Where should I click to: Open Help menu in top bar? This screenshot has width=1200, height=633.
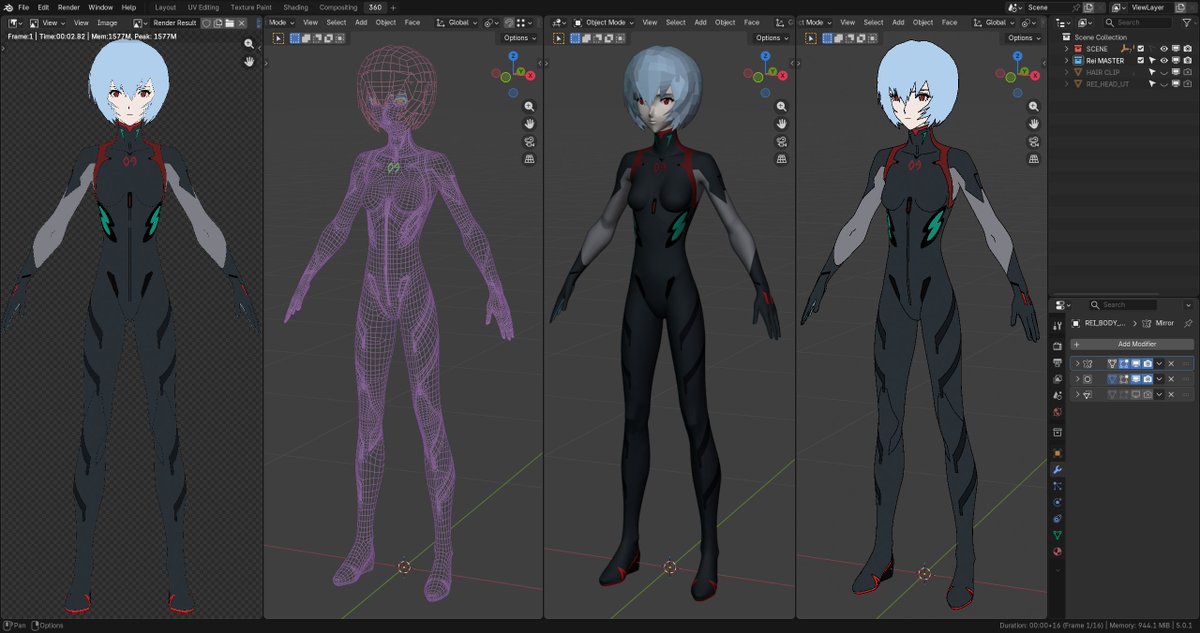tap(129, 7)
